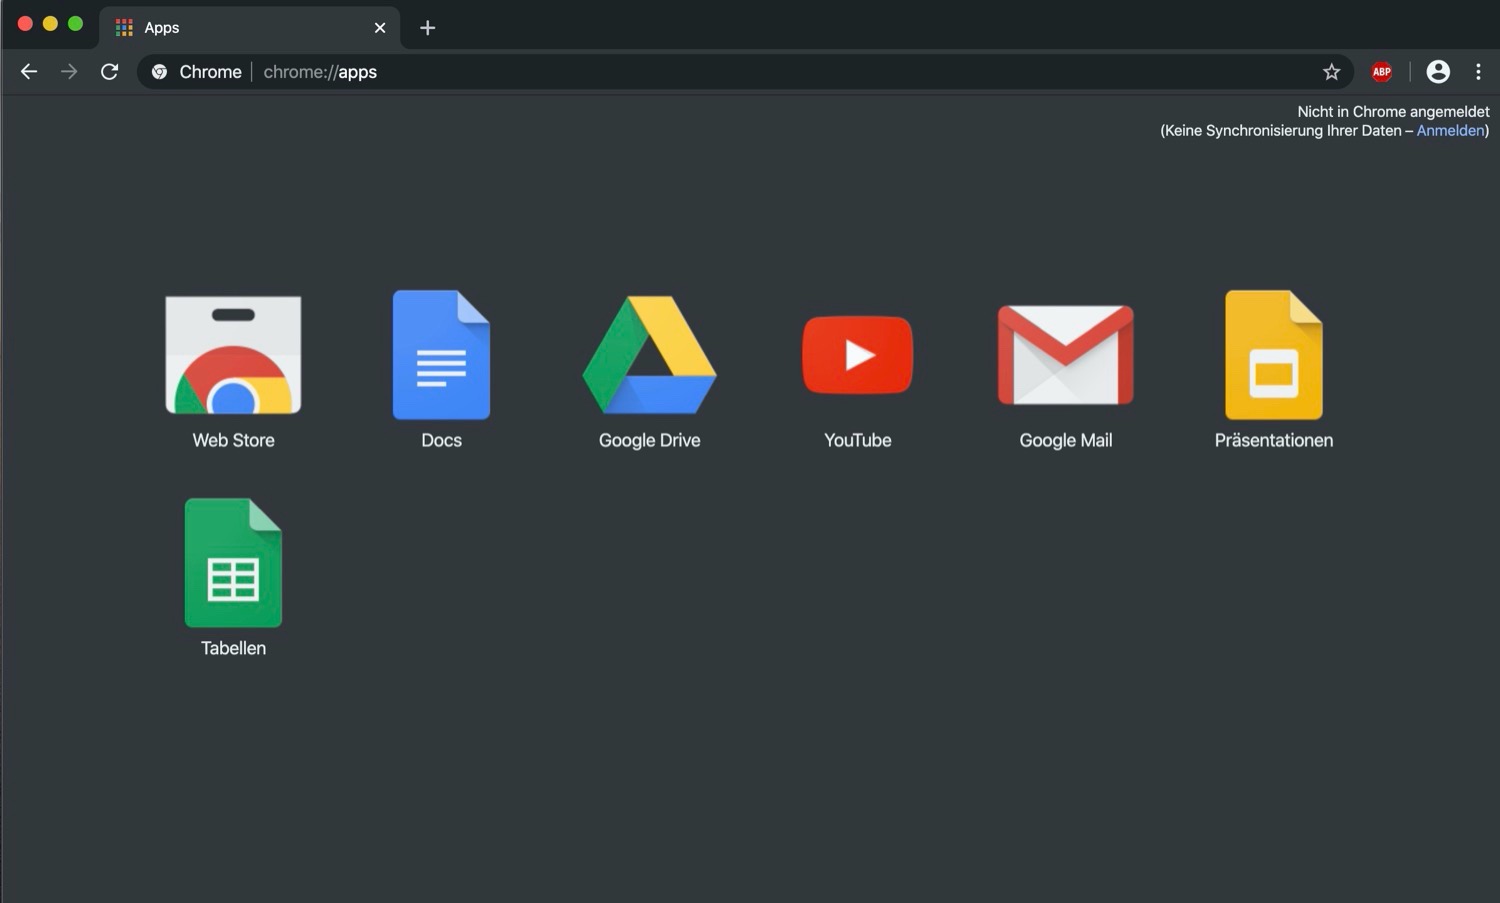Bookmark this page with the star
The width and height of the screenshot is (1500, 903).
[x=1332, y=72]
